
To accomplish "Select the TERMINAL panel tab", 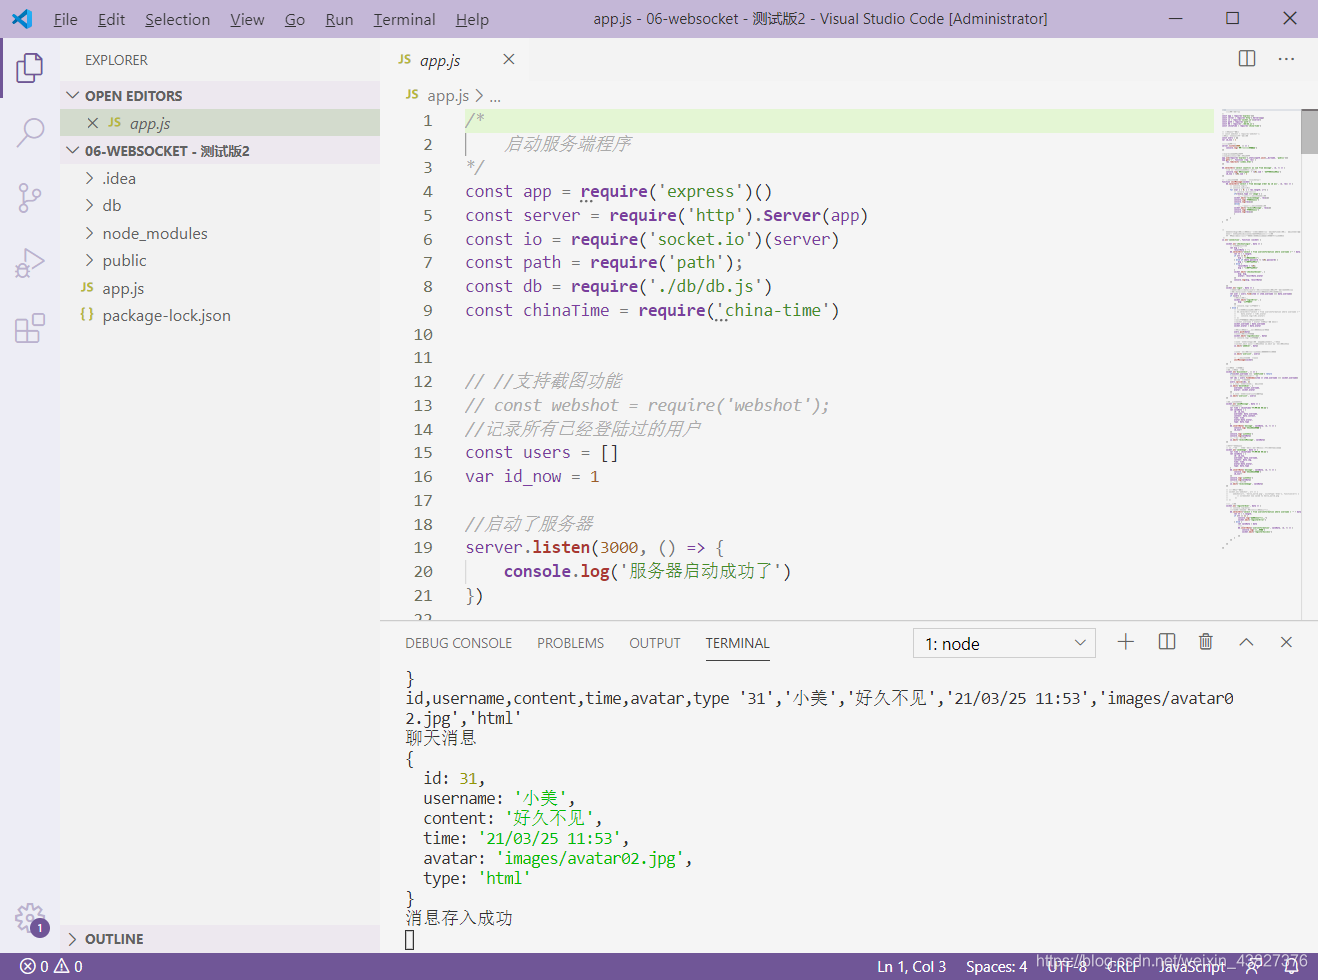I will pos(737,643).
